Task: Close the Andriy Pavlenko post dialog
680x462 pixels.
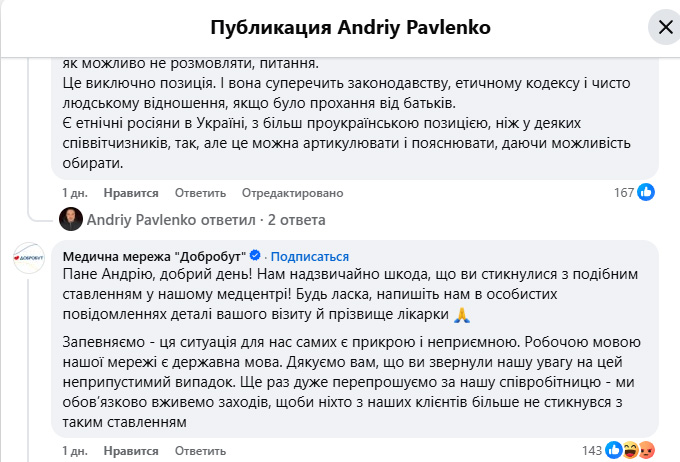Action: (x=664, y=26)
